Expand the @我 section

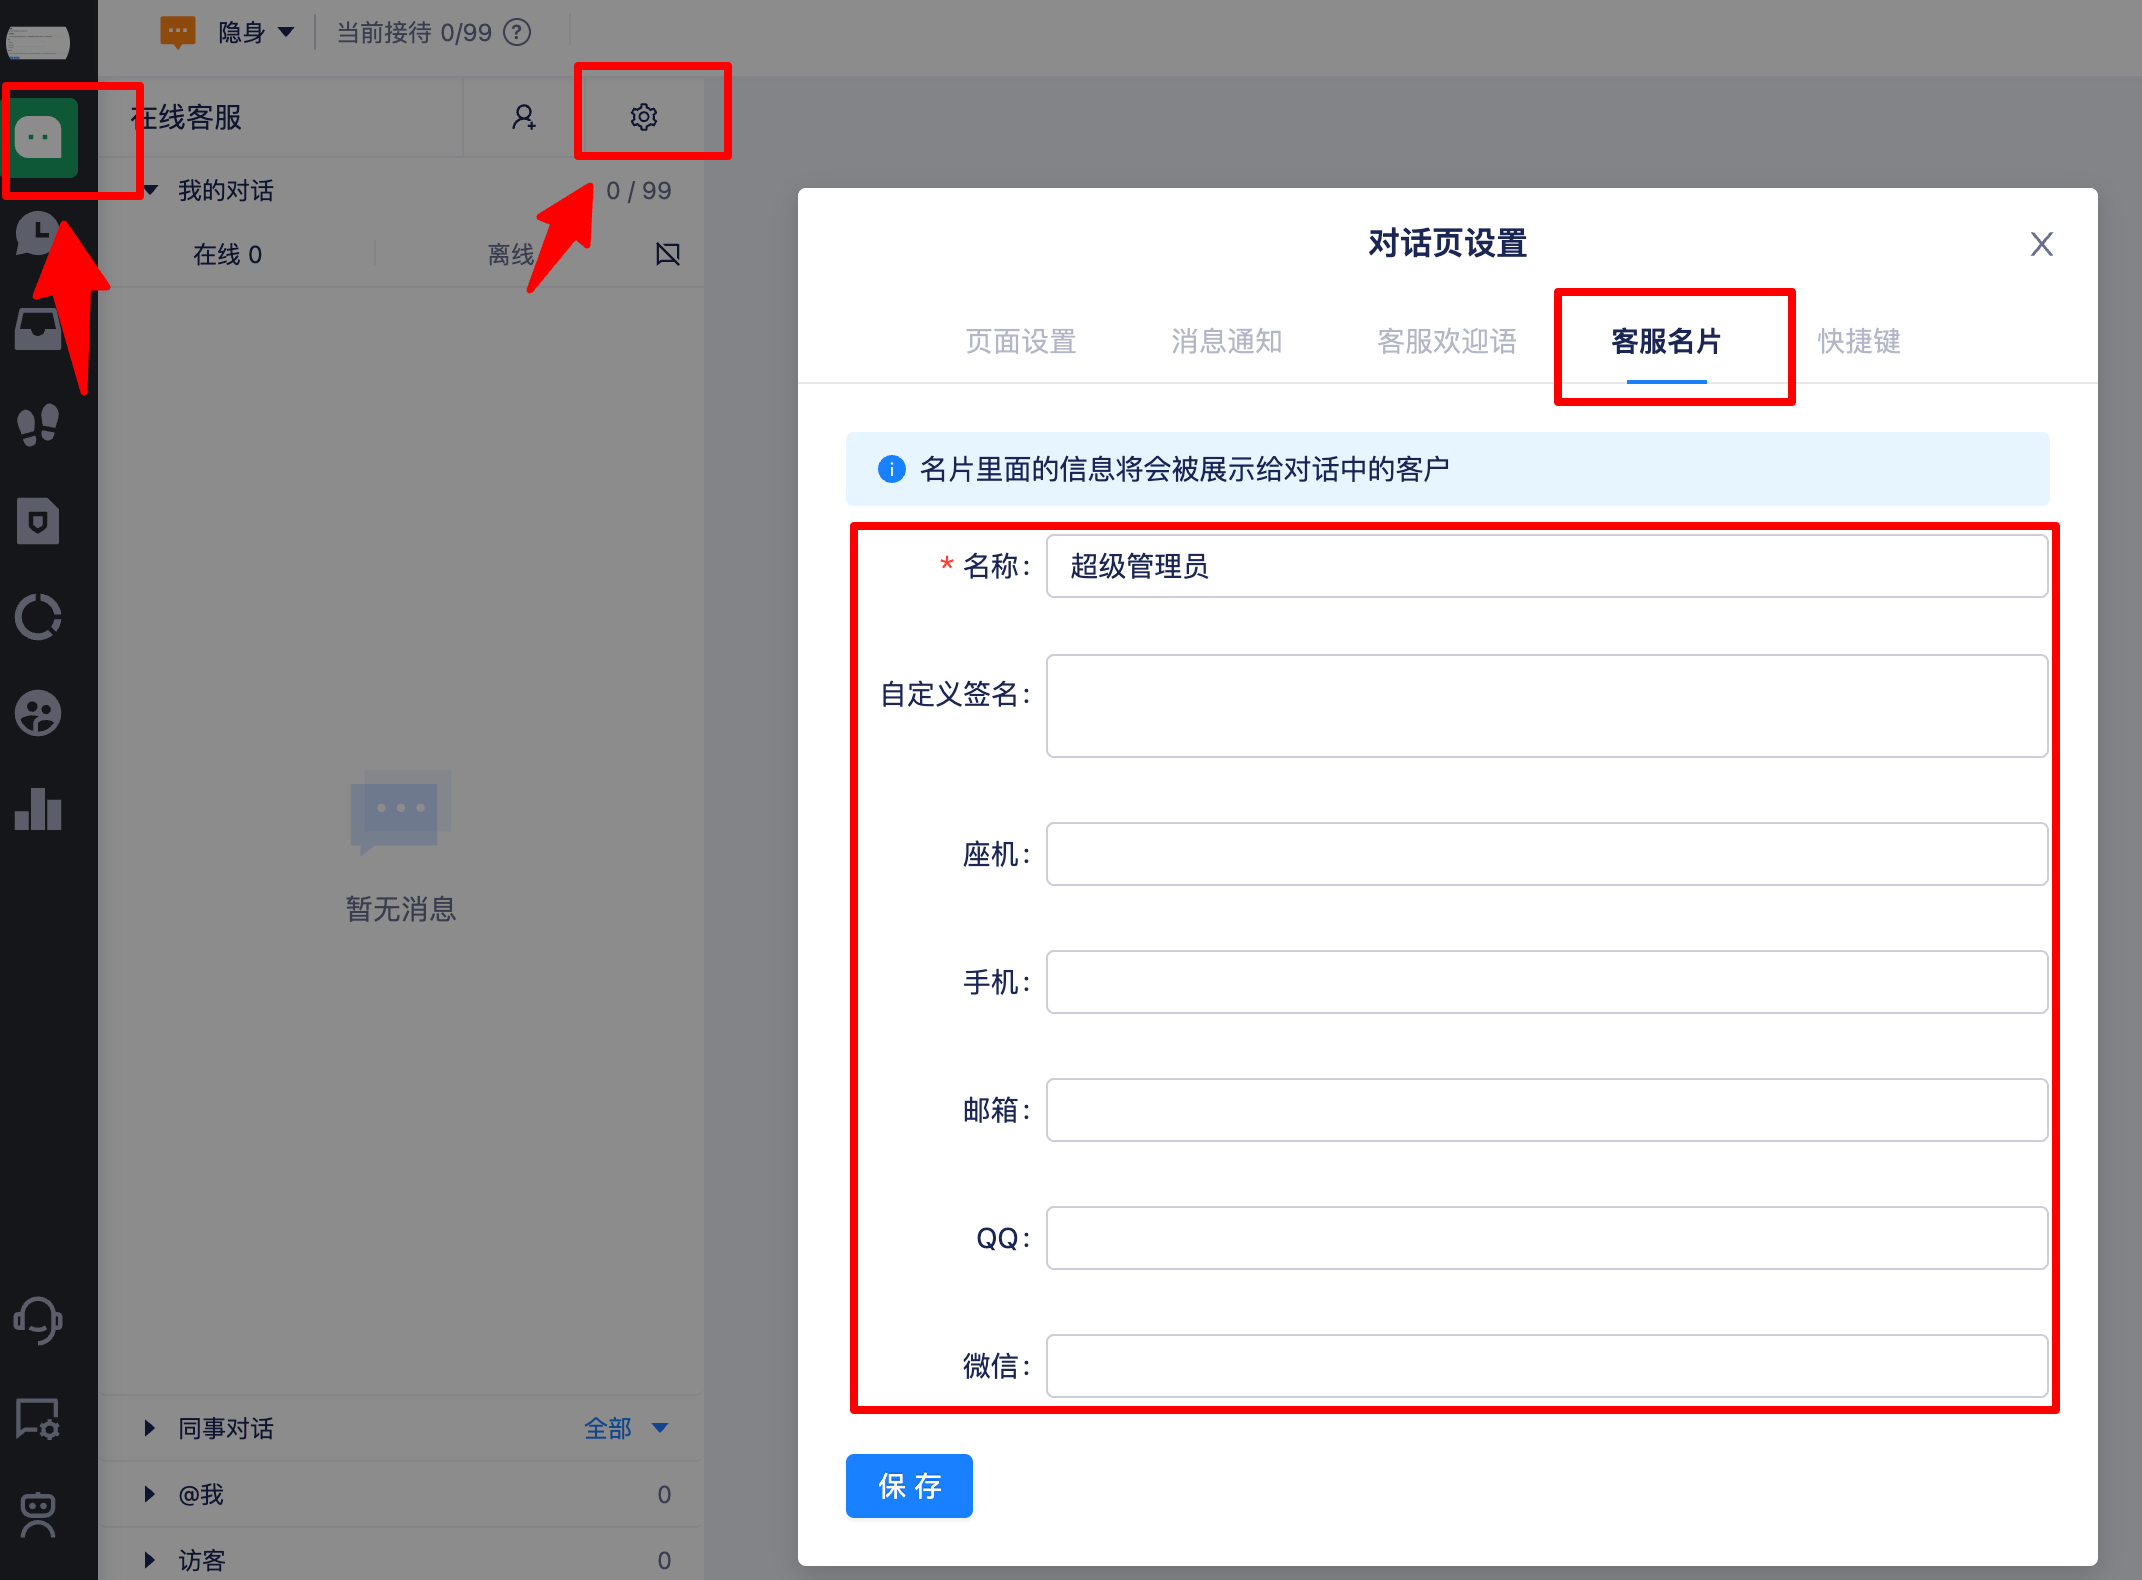click(x=150, y=1494)
